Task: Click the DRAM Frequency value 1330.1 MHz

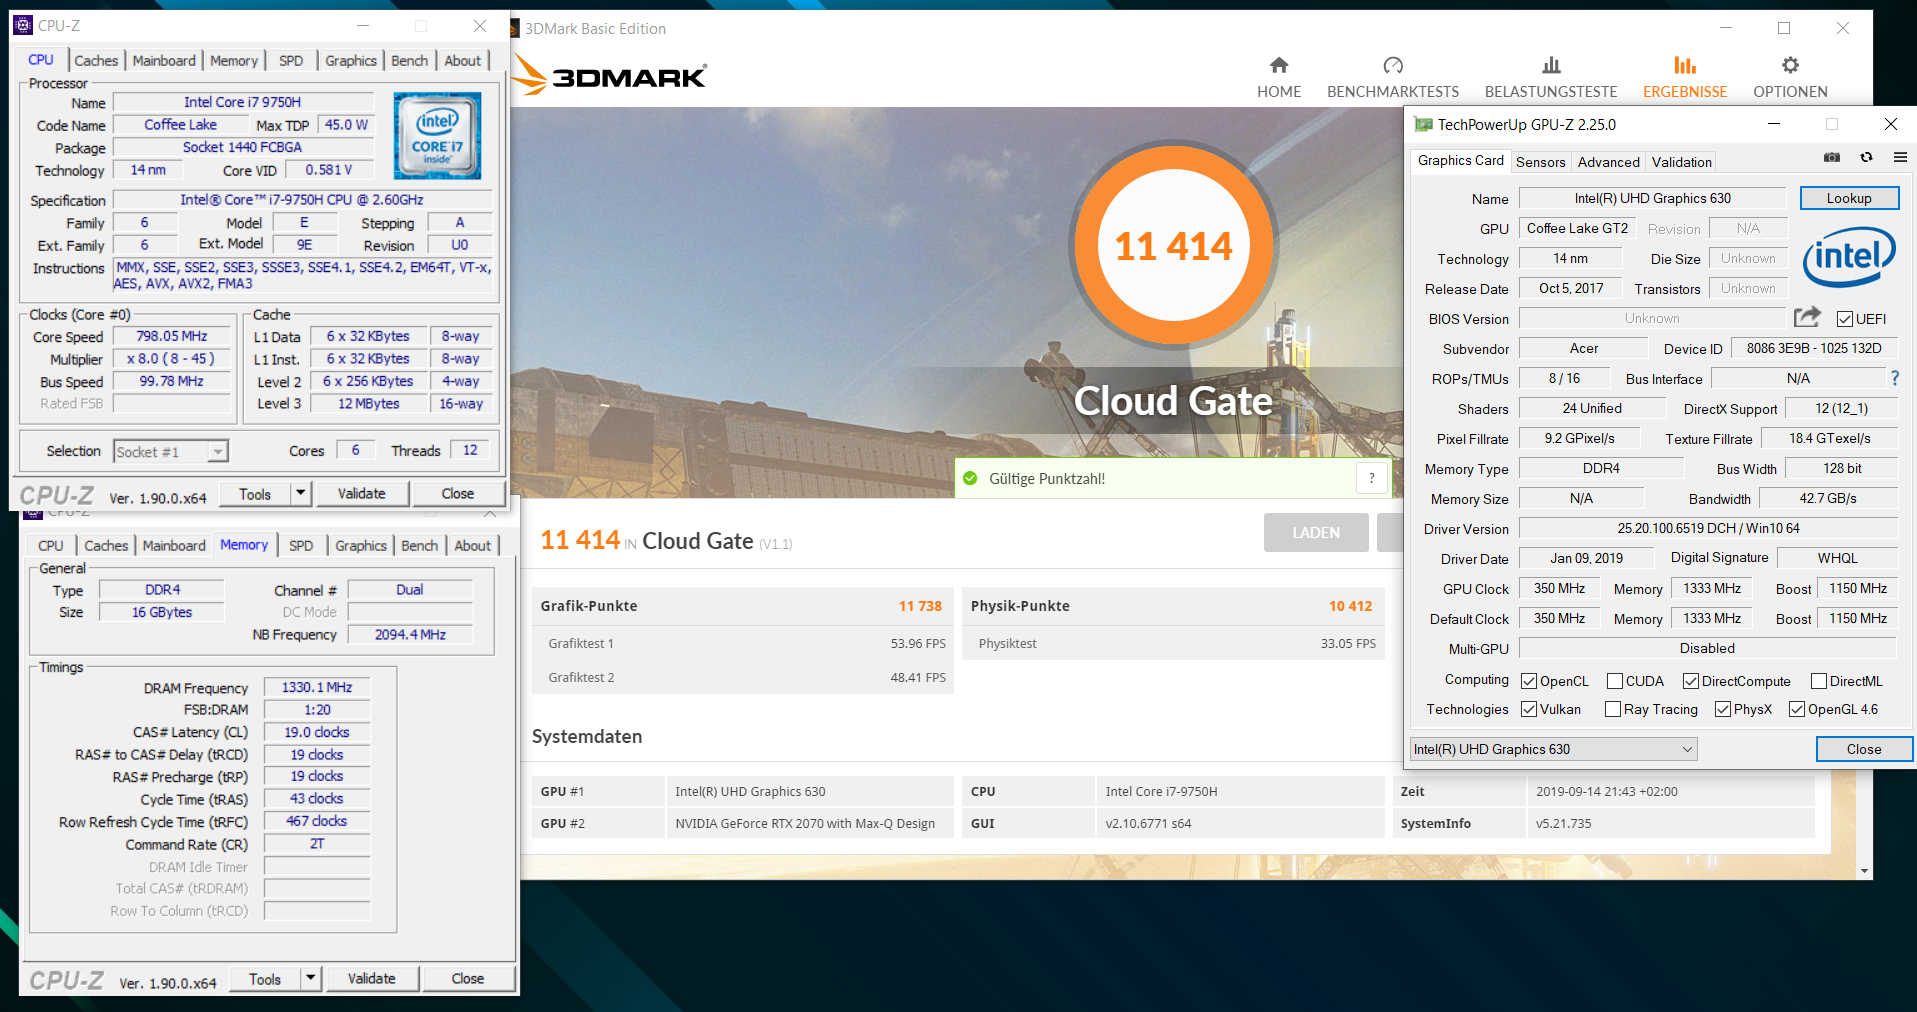Action: (316, 687)
